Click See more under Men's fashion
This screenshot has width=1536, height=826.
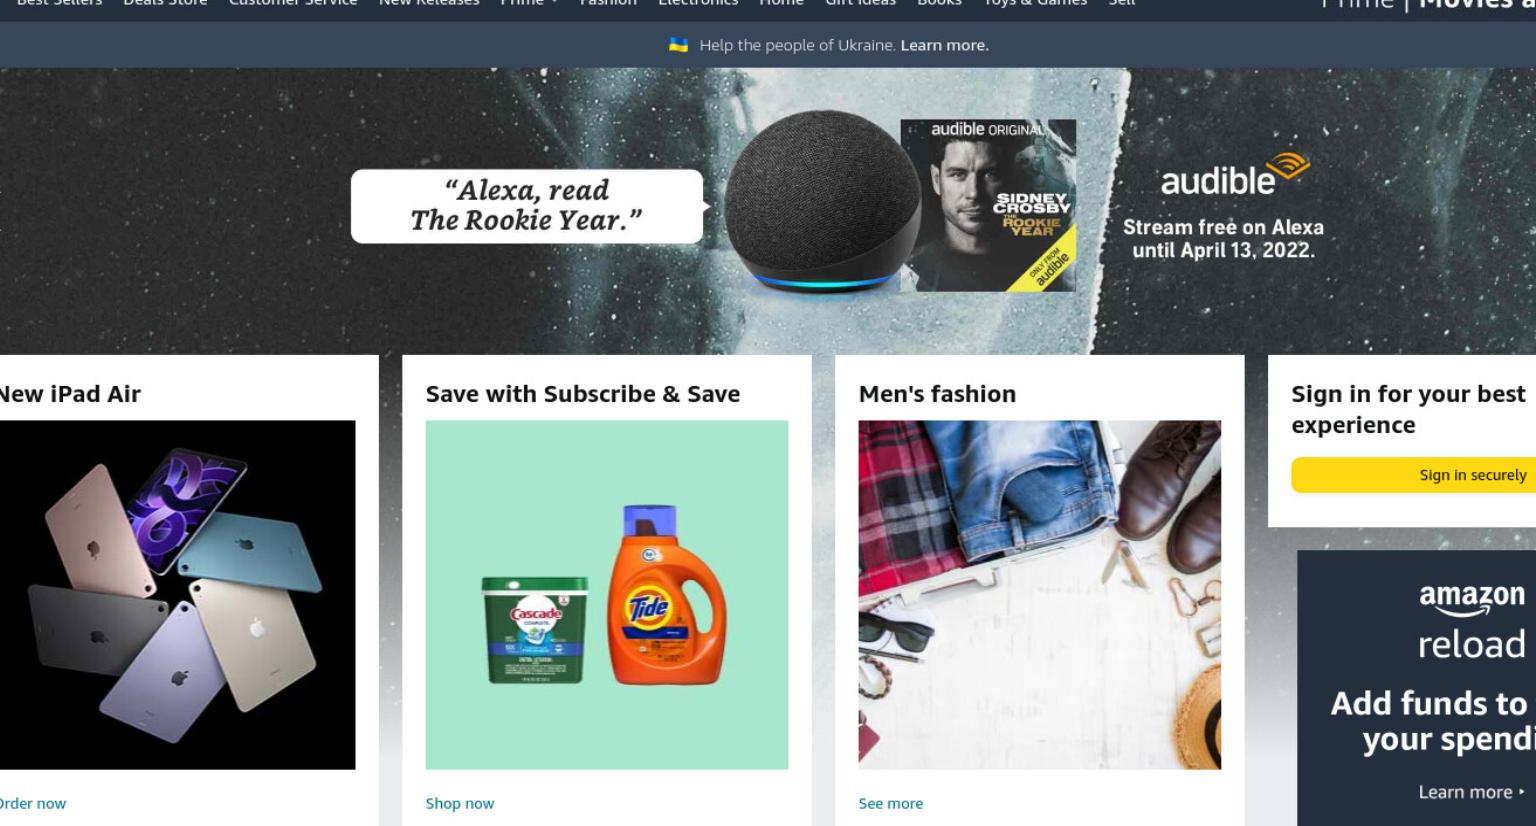coord(890,803)
